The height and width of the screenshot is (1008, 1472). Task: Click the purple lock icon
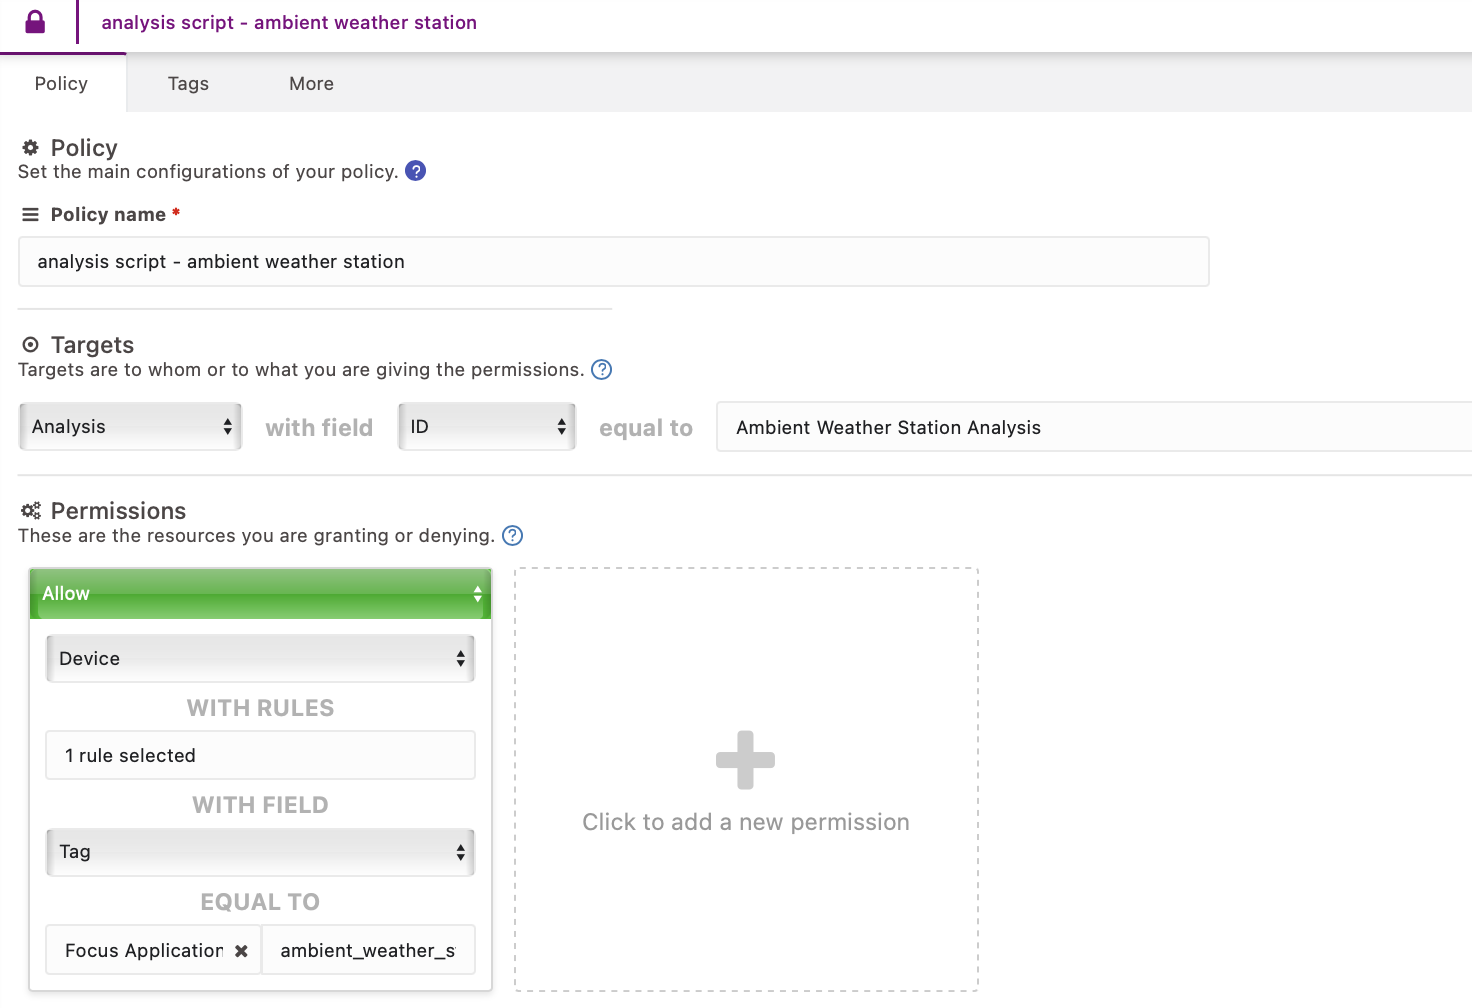pyautogui.click(x=35, y=22)
